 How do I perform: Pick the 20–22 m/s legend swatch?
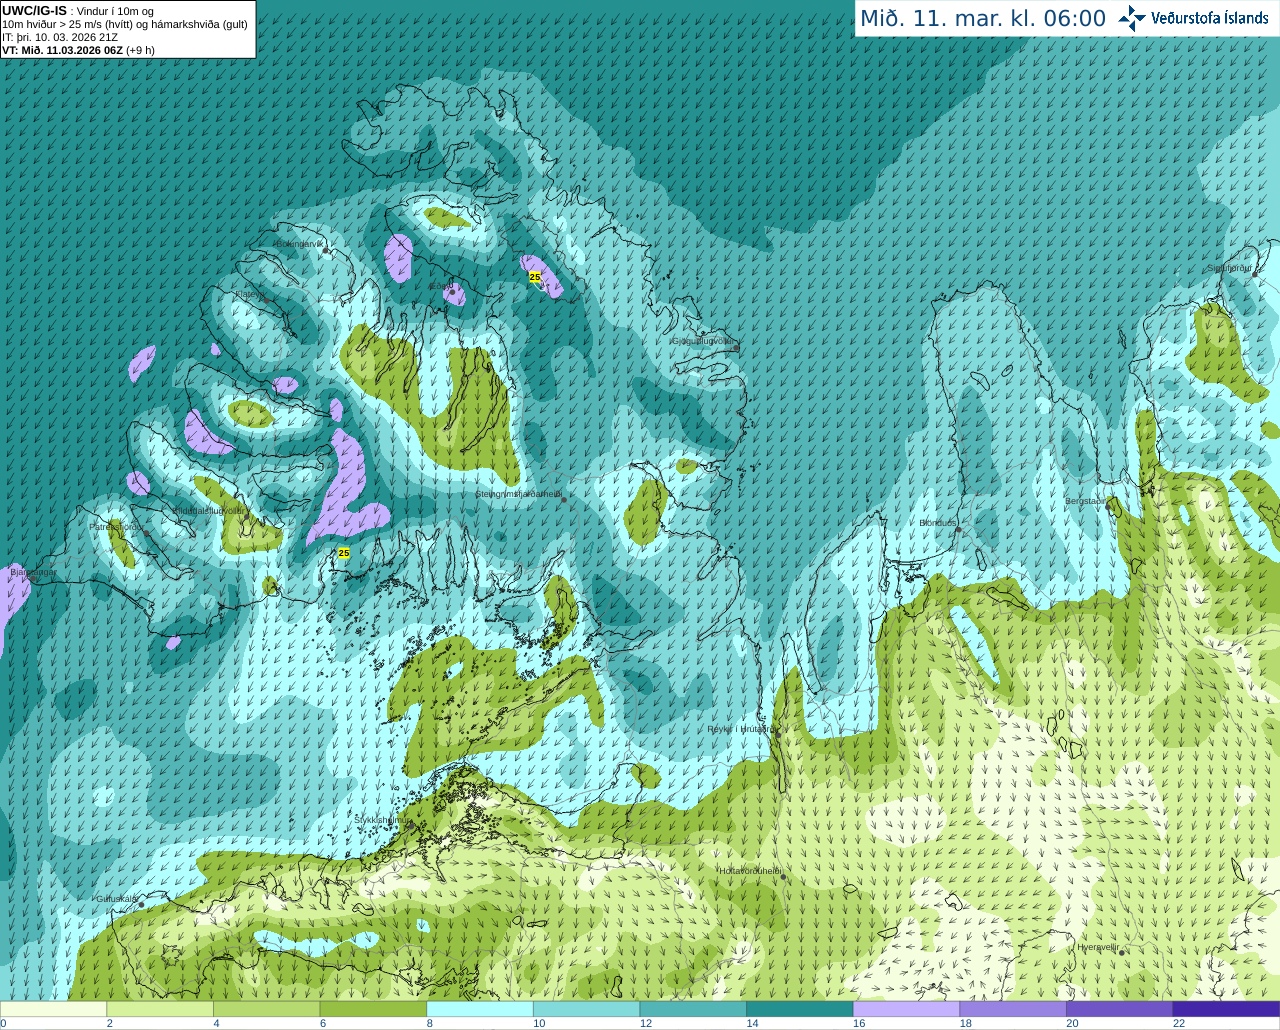pos(1120,1009)
